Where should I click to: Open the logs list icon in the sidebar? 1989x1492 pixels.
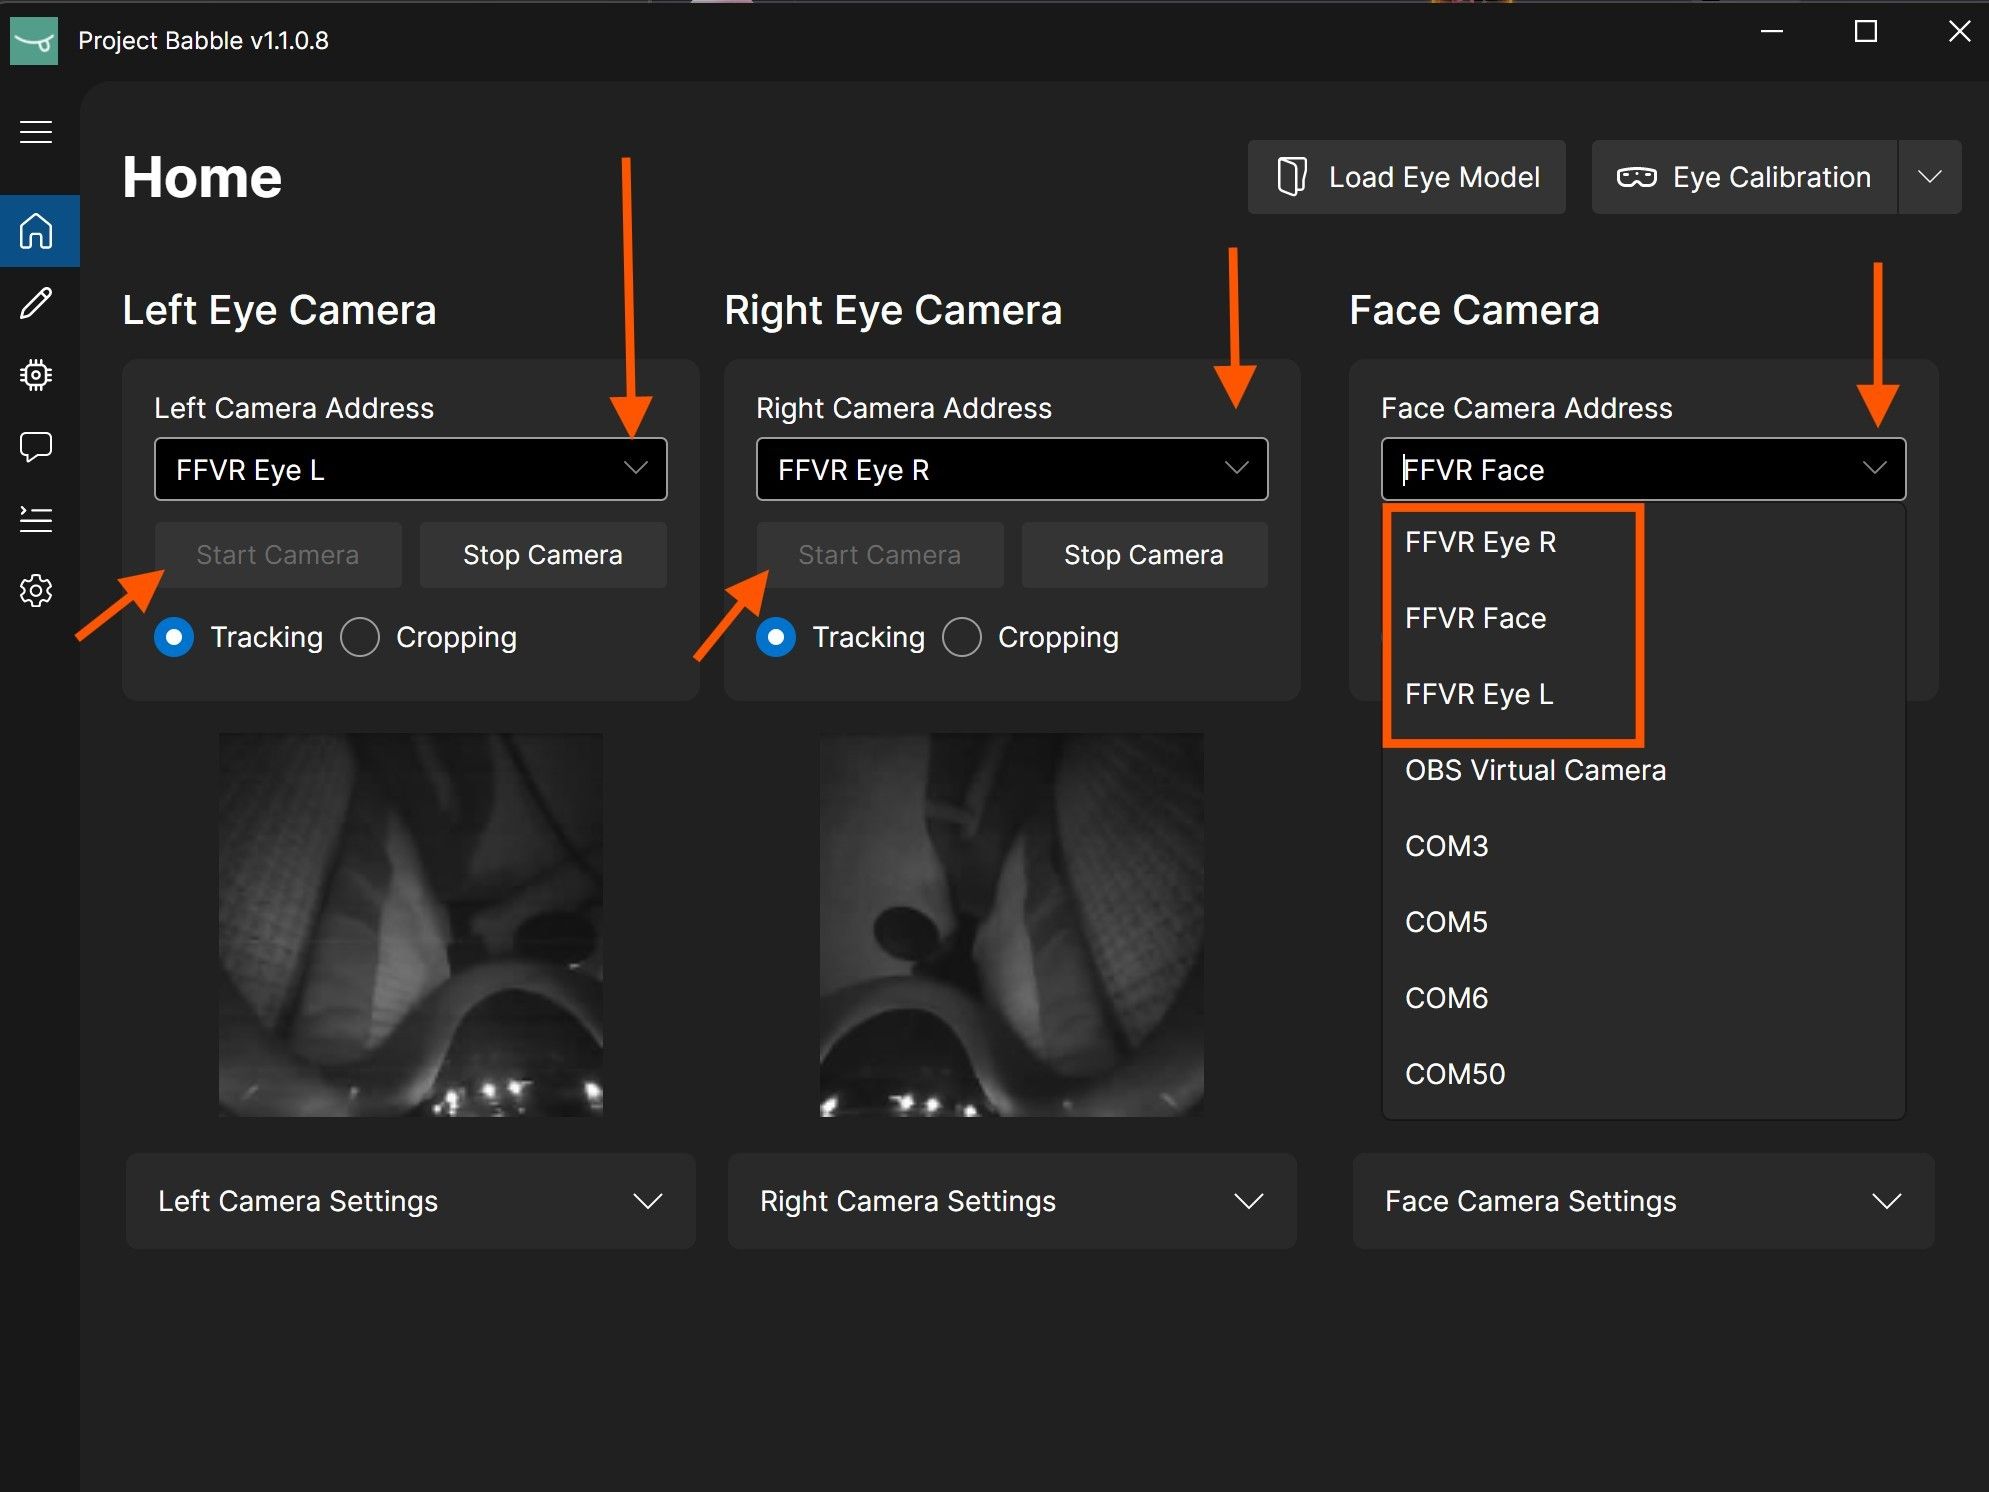pyautogui.click(x=36, y=518)
